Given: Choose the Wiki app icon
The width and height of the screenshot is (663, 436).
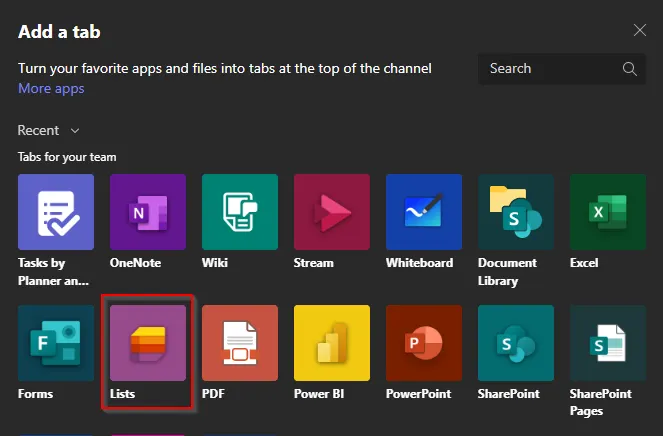Looking at the screenshot, I should coord(240,212).
